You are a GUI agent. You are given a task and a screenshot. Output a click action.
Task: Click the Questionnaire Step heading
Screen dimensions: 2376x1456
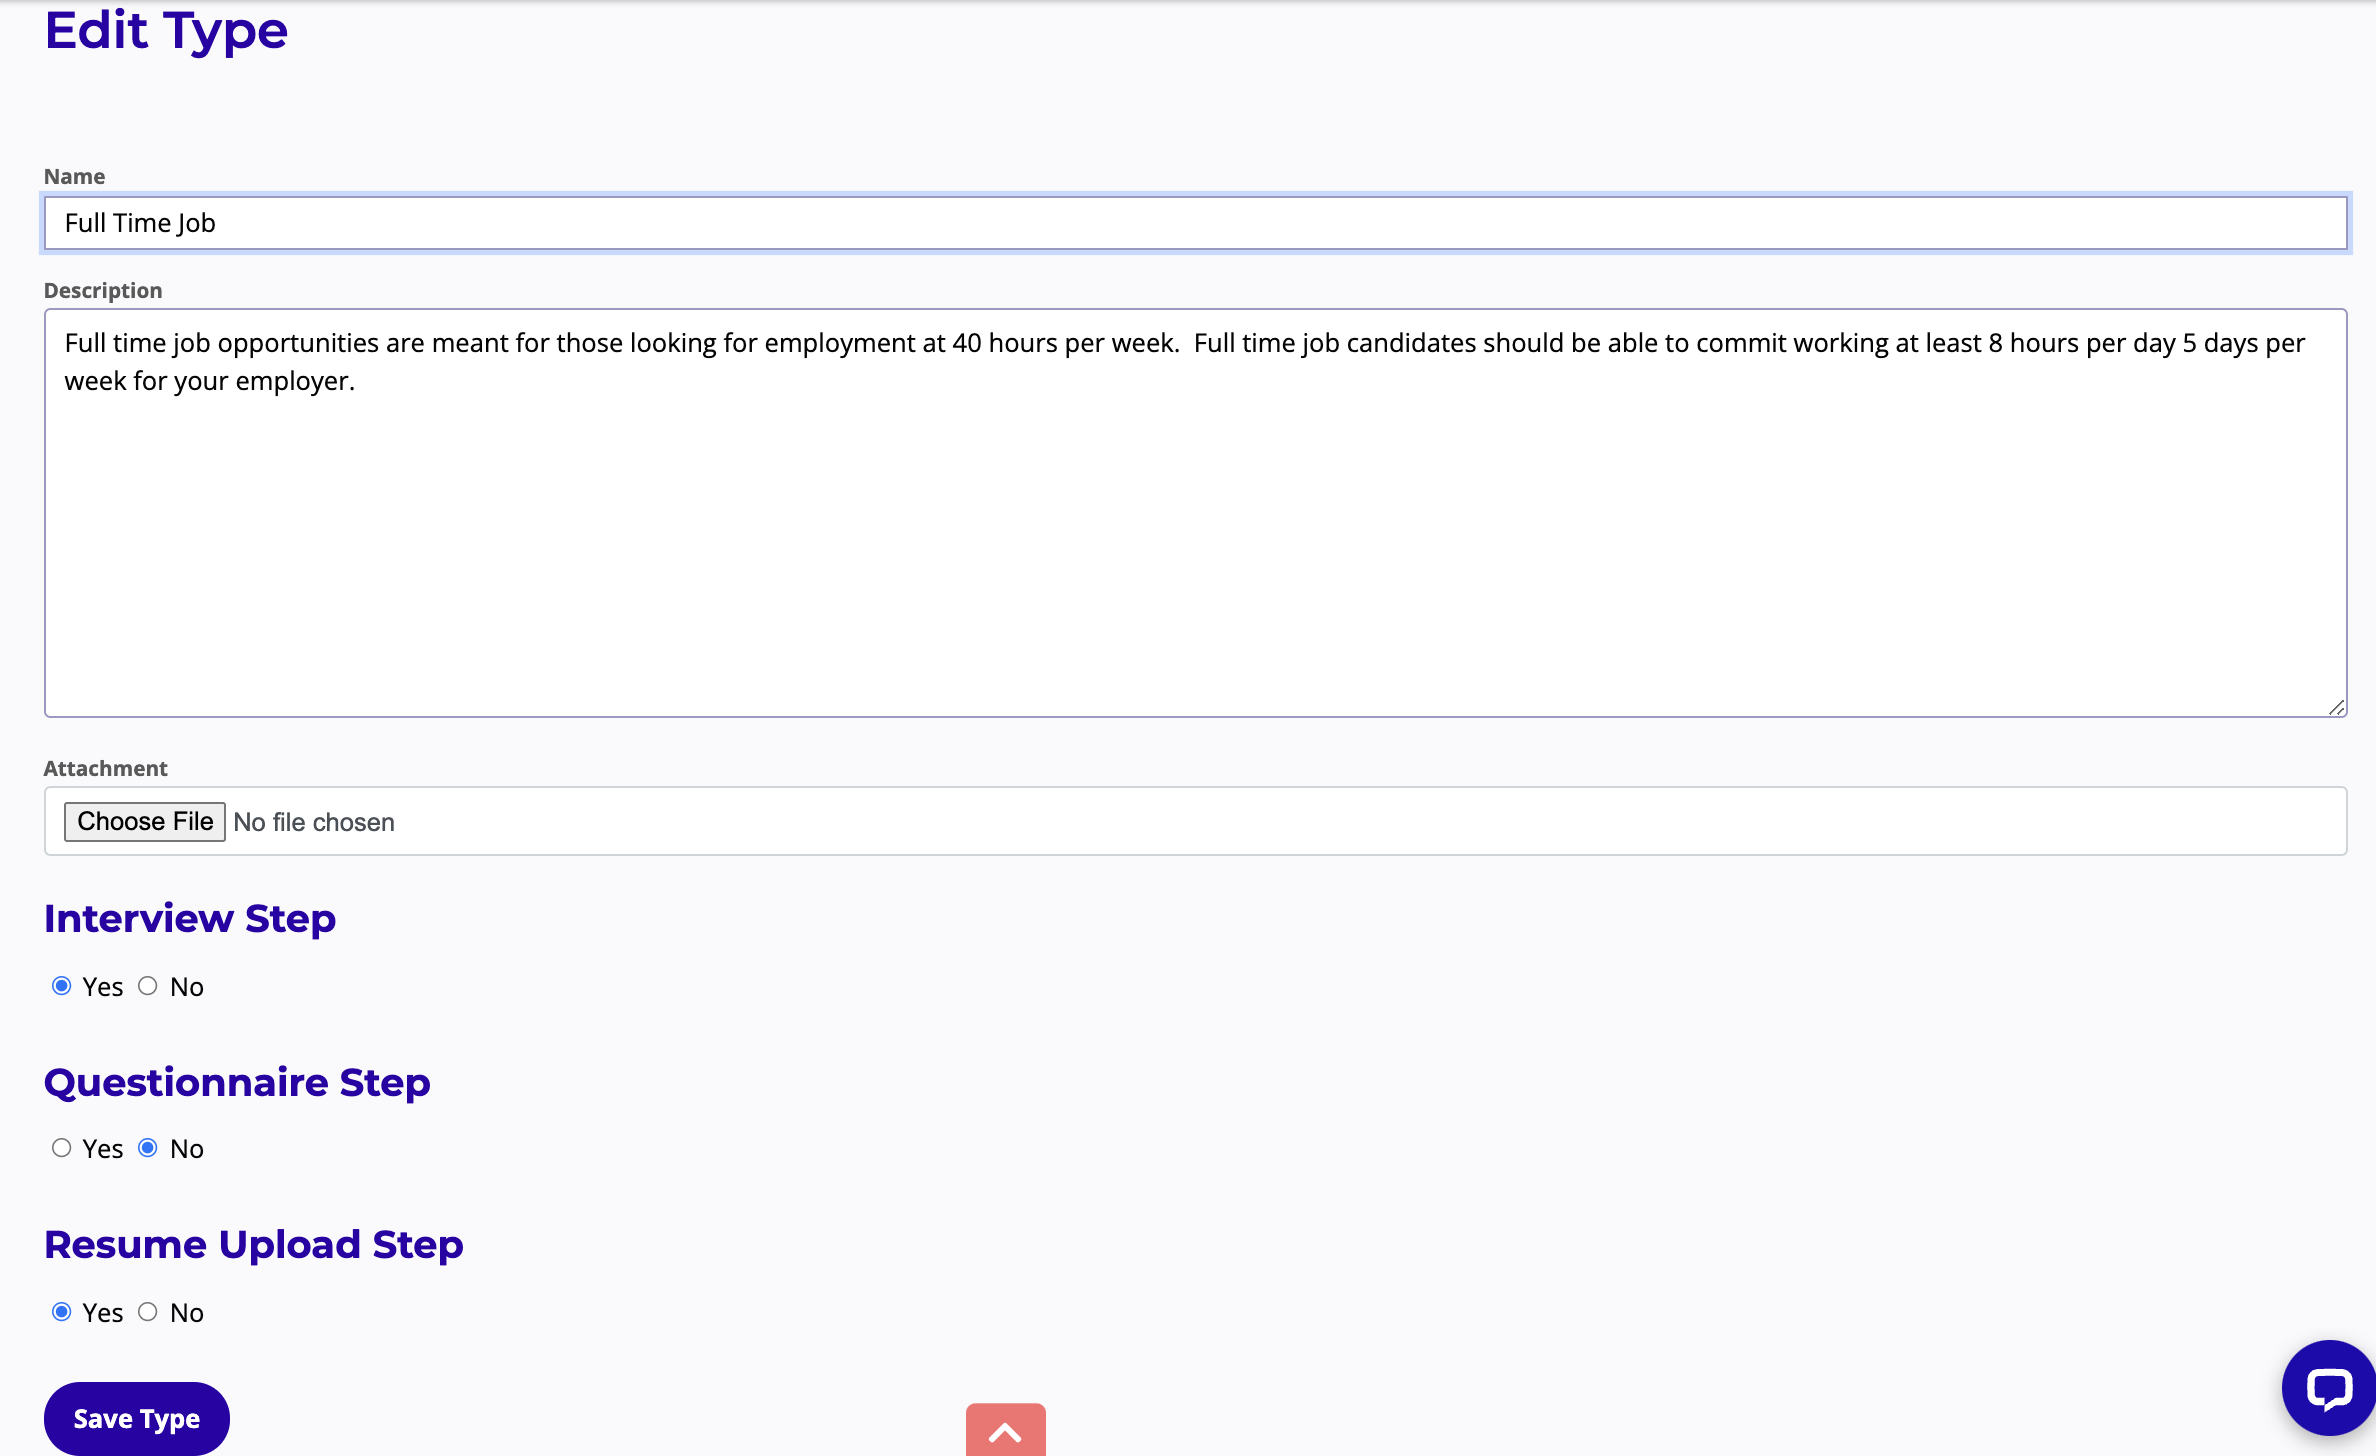click(x=237, y=1082)
